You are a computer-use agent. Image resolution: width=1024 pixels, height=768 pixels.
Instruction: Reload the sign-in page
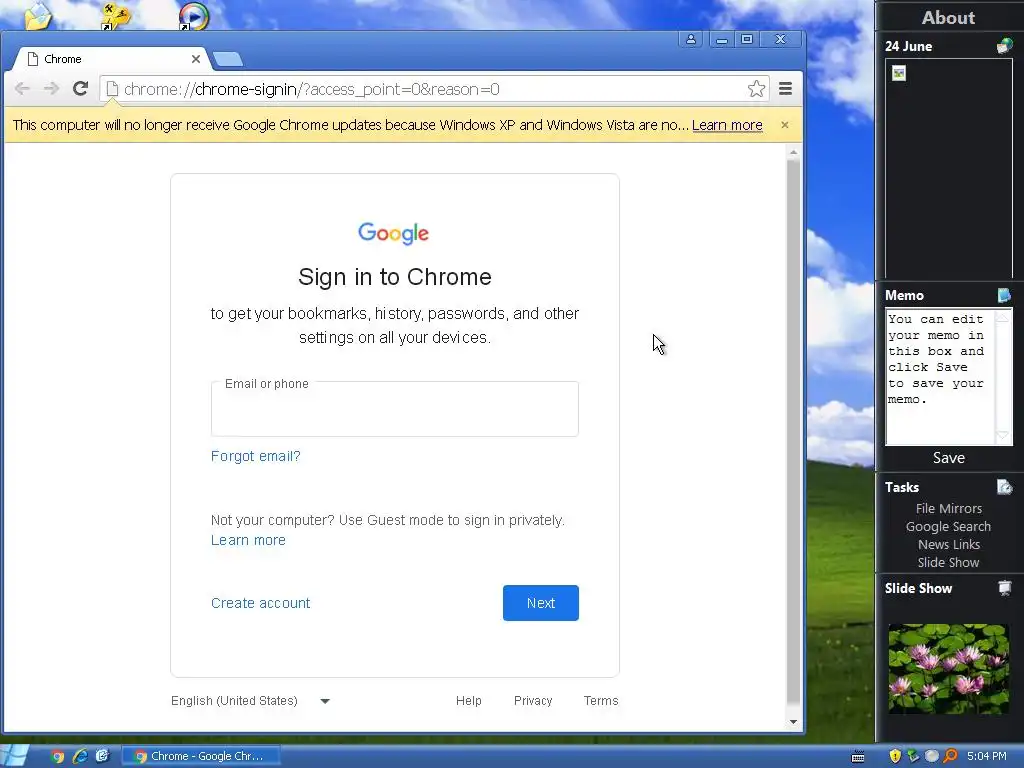click(80, 89)
